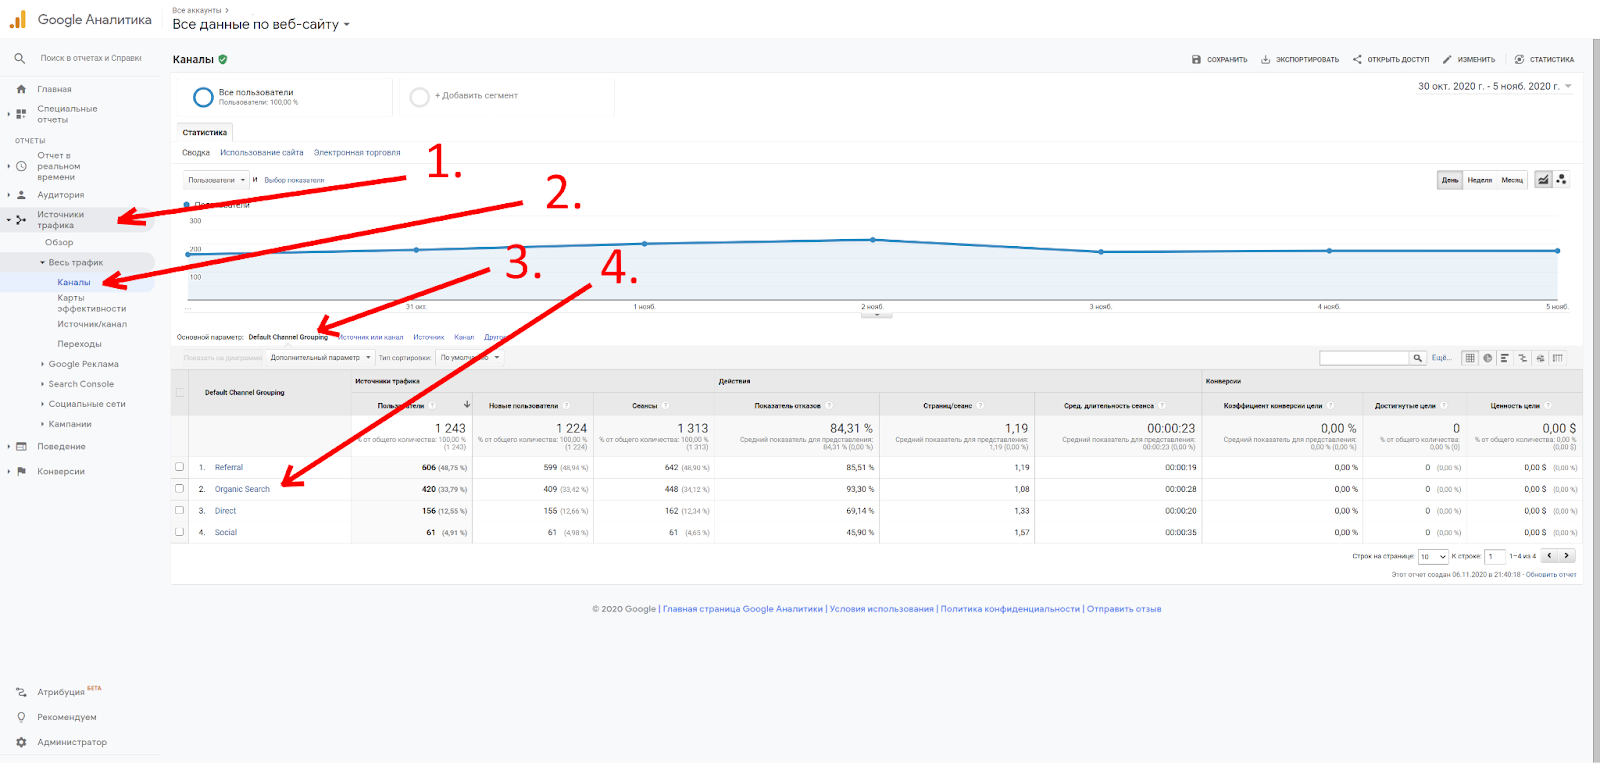This screenshot has height=763, width=1600.
Task: Click help icon next to Сеансы
Action: click(x=666, y=406)
